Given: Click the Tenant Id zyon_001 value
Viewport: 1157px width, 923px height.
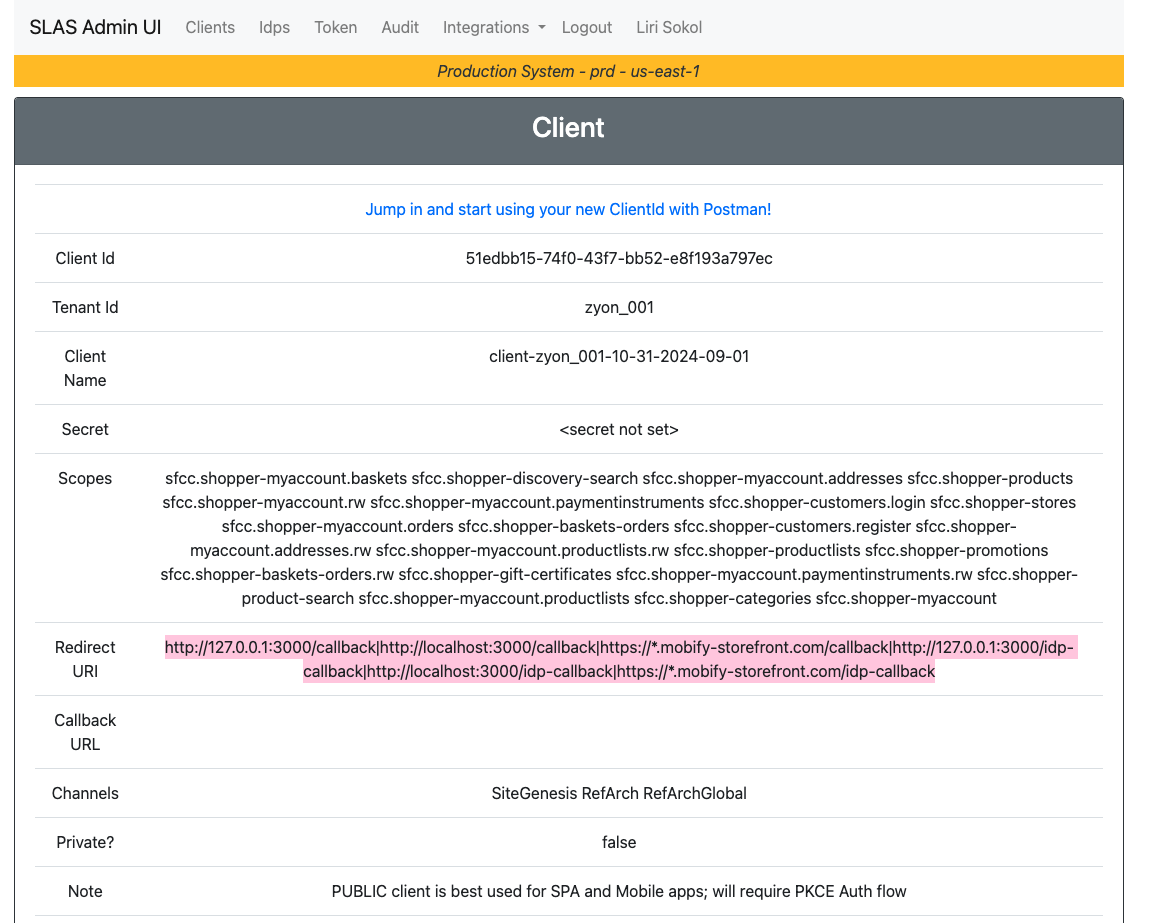Looking at the screenshot, I should (619, 307).
